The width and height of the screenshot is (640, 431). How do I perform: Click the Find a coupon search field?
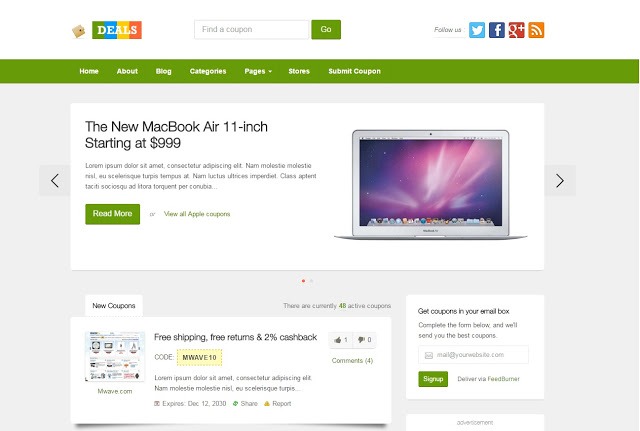pyautogui.click(x=252, y=29)
